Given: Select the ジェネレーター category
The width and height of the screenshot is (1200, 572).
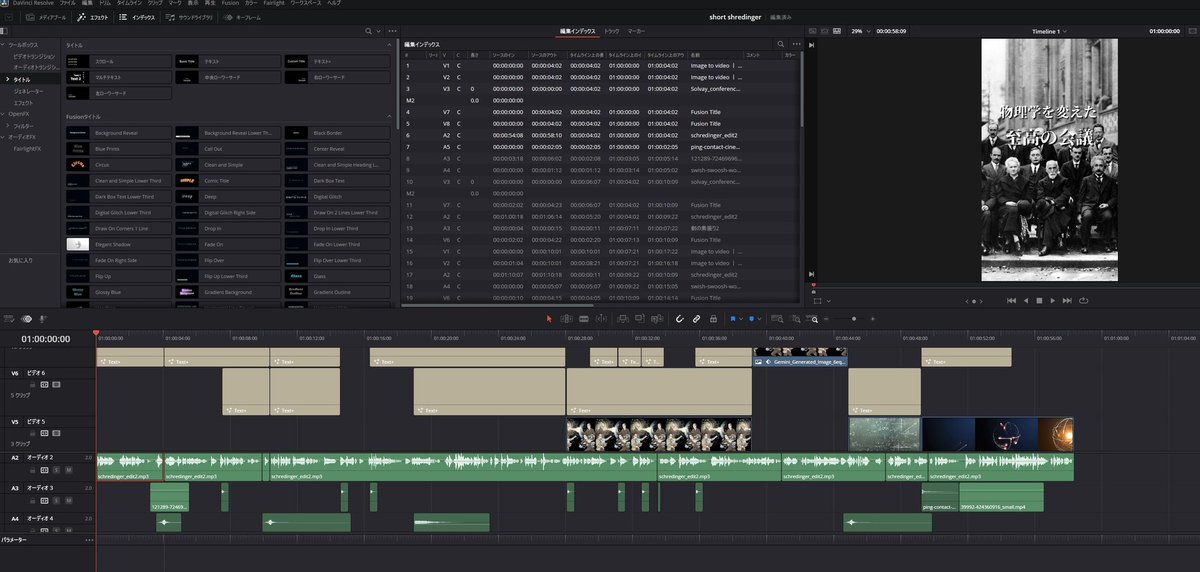Looking at the screenshot, I should (x=29, y=90).
